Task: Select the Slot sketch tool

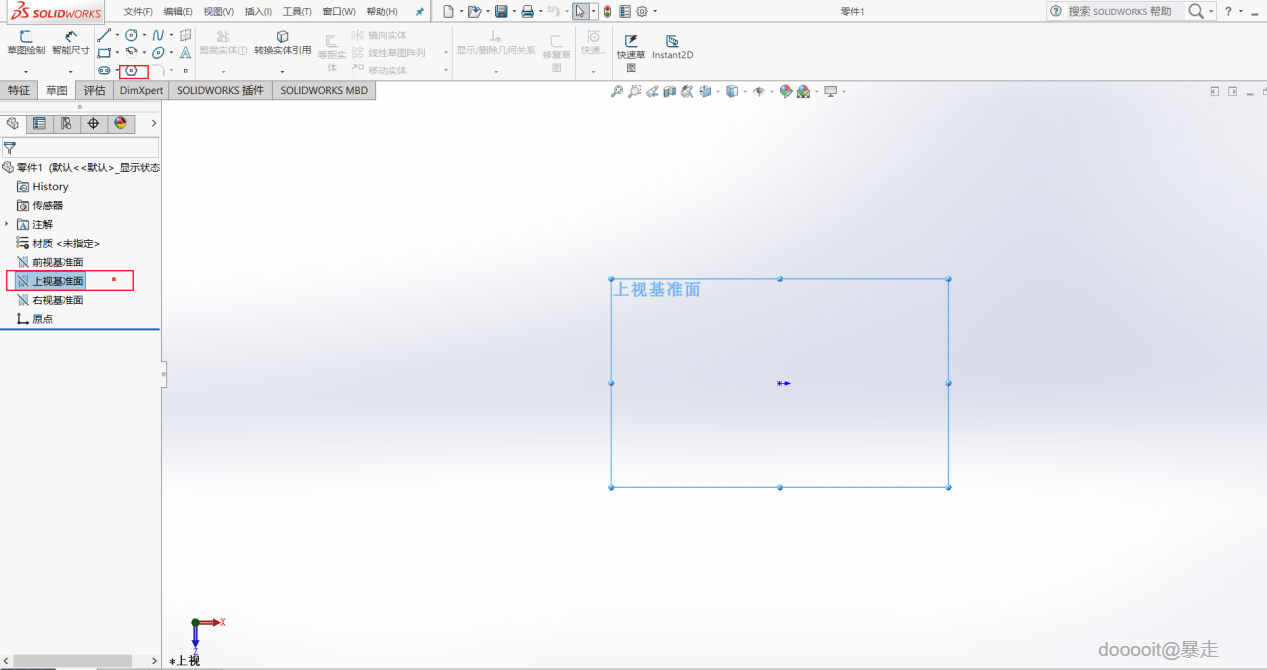Action: click(104, 70)
